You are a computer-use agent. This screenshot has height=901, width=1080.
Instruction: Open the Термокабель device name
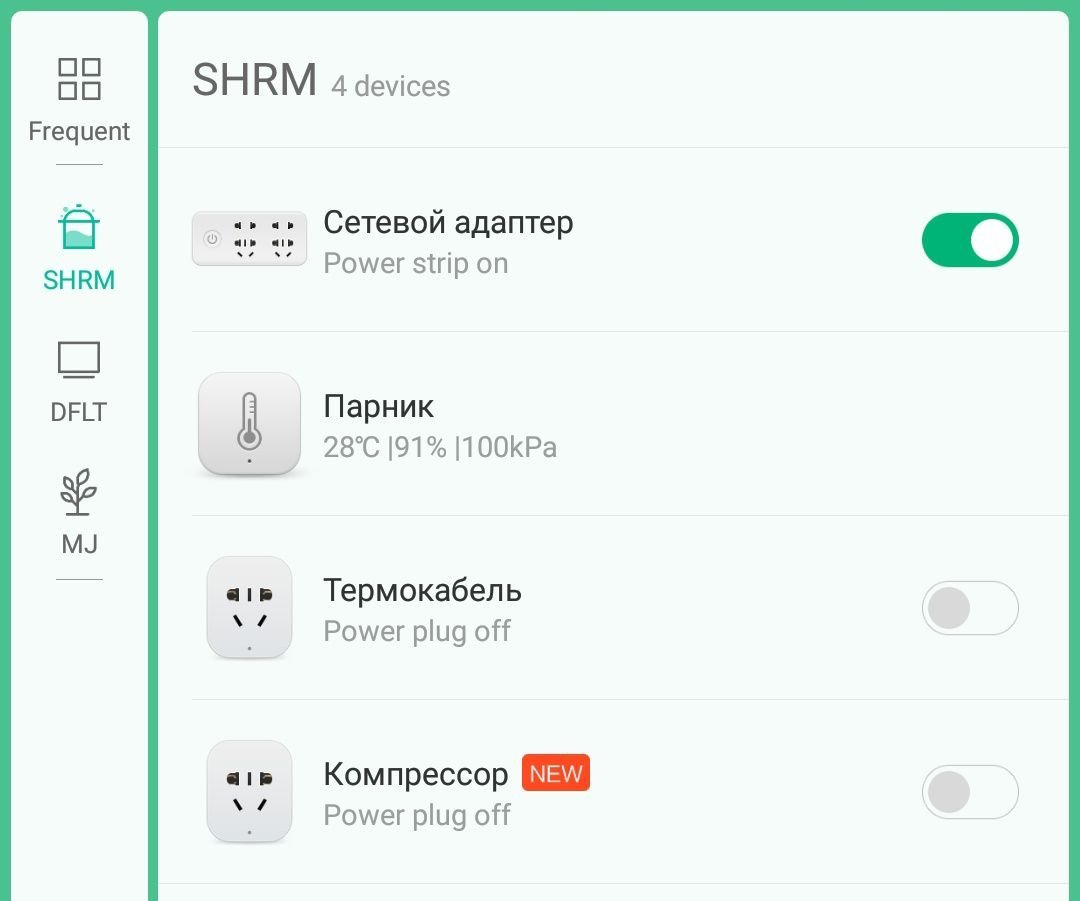[x=422, y=590]
